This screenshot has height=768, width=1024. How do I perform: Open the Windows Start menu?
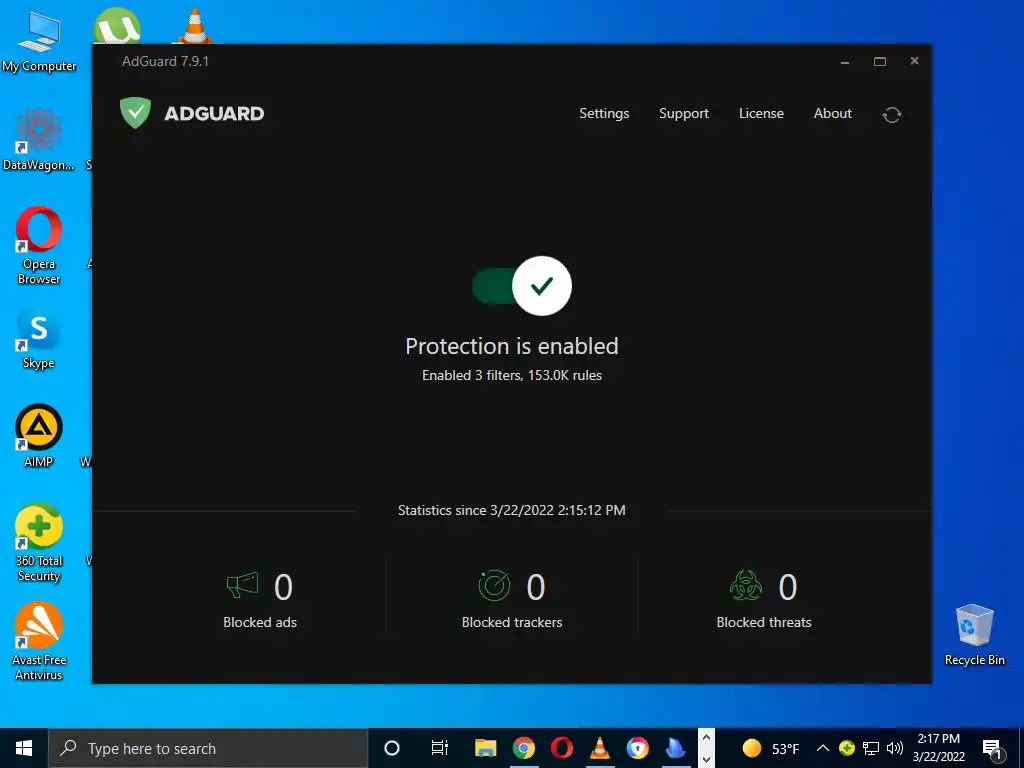tap(24, 748)
